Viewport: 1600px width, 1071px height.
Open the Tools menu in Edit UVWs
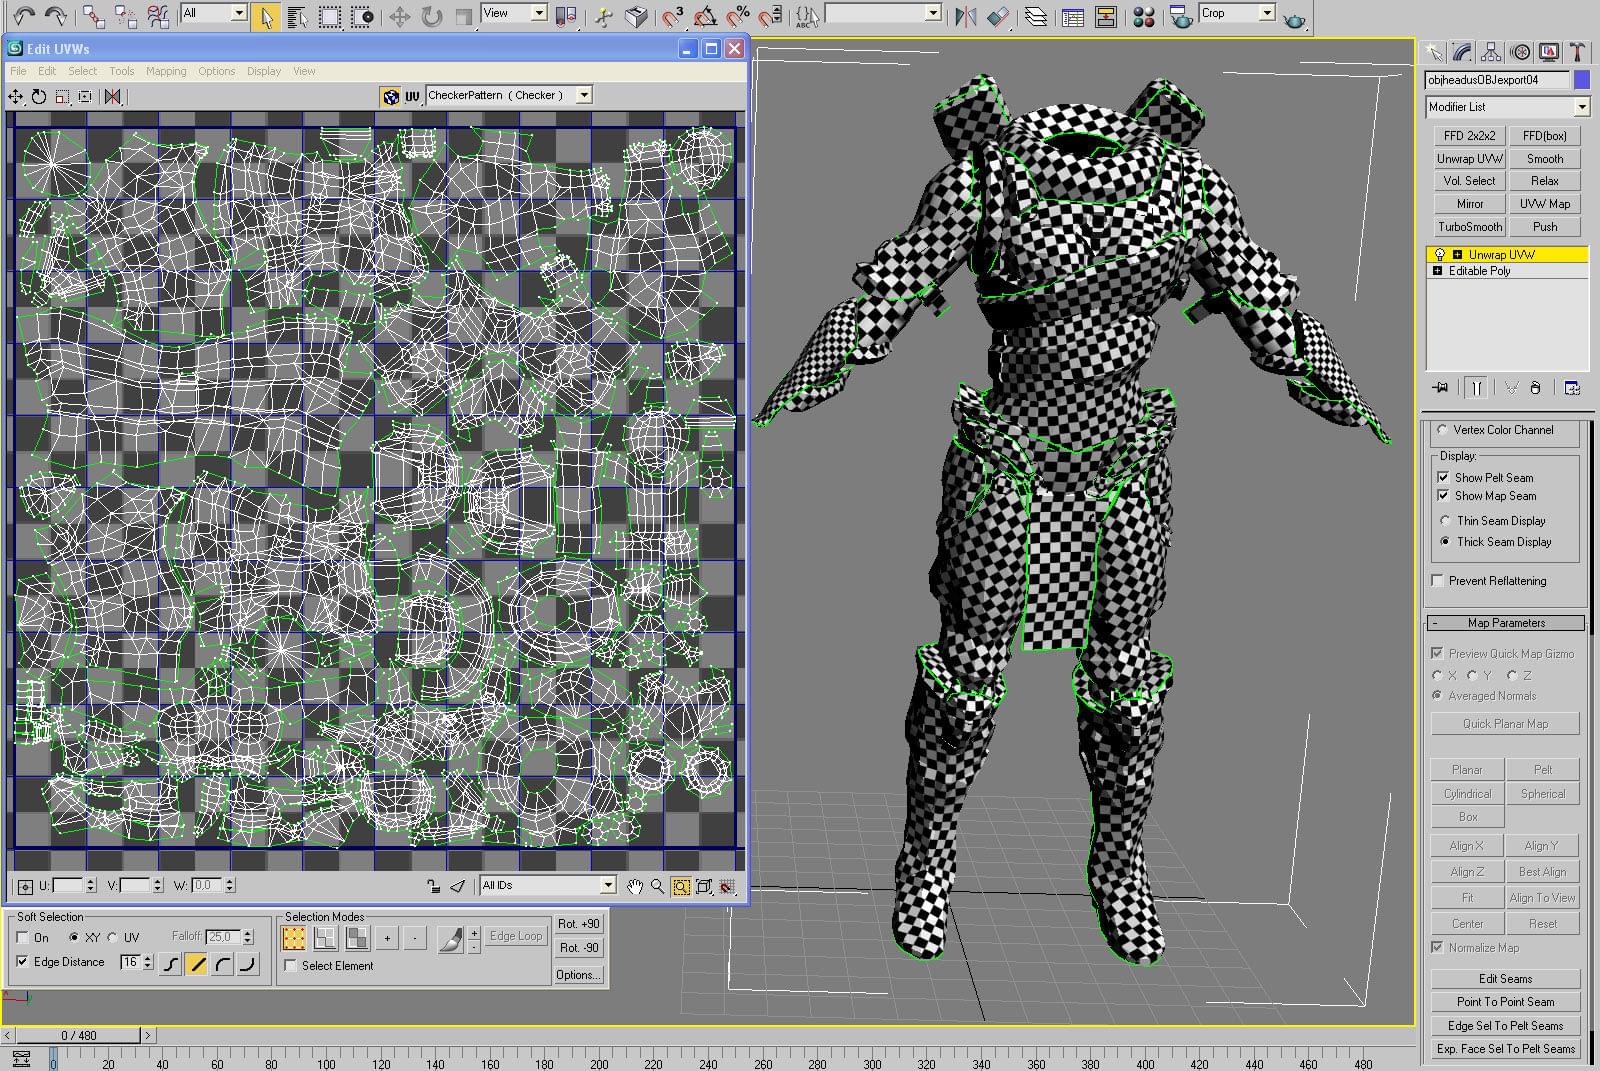pos(122,71)
